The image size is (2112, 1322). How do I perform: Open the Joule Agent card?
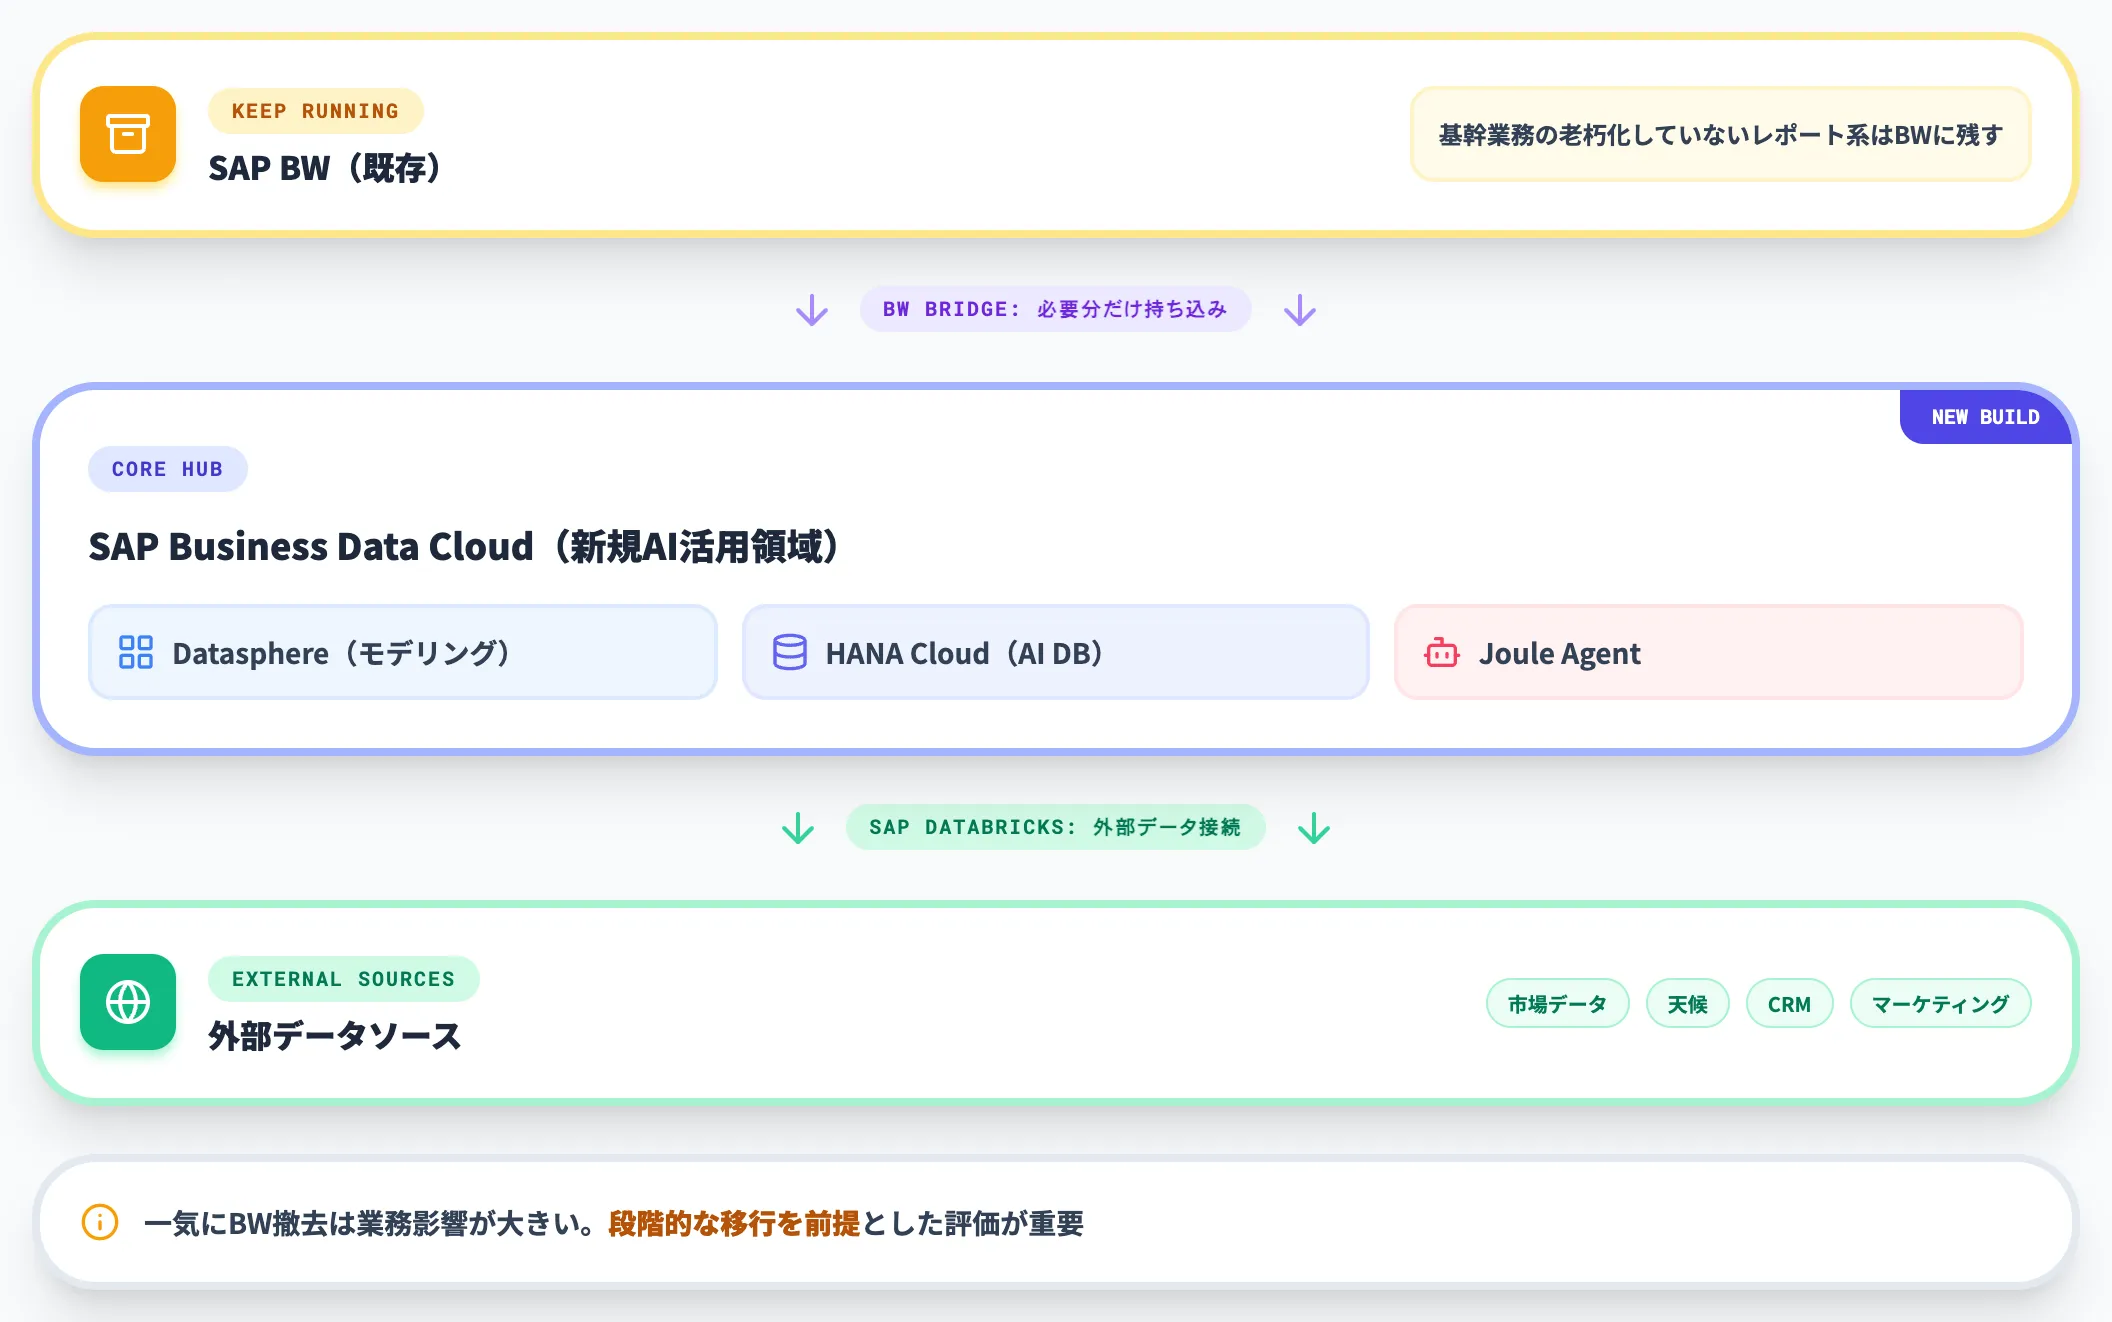1708,652
